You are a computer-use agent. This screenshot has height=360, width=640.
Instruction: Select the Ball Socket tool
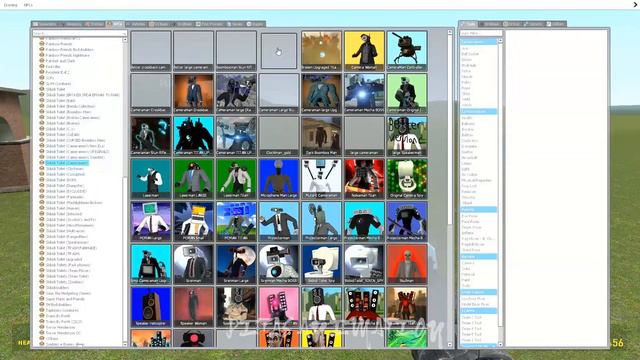[470, 54]
